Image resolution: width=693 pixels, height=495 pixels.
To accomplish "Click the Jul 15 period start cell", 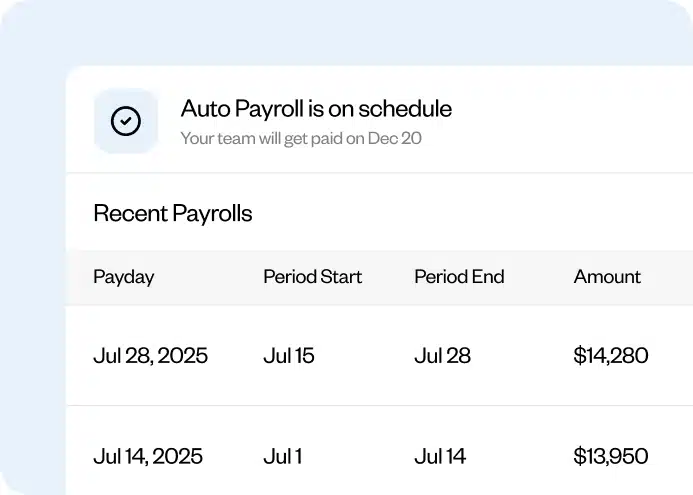I will point(289,355).
